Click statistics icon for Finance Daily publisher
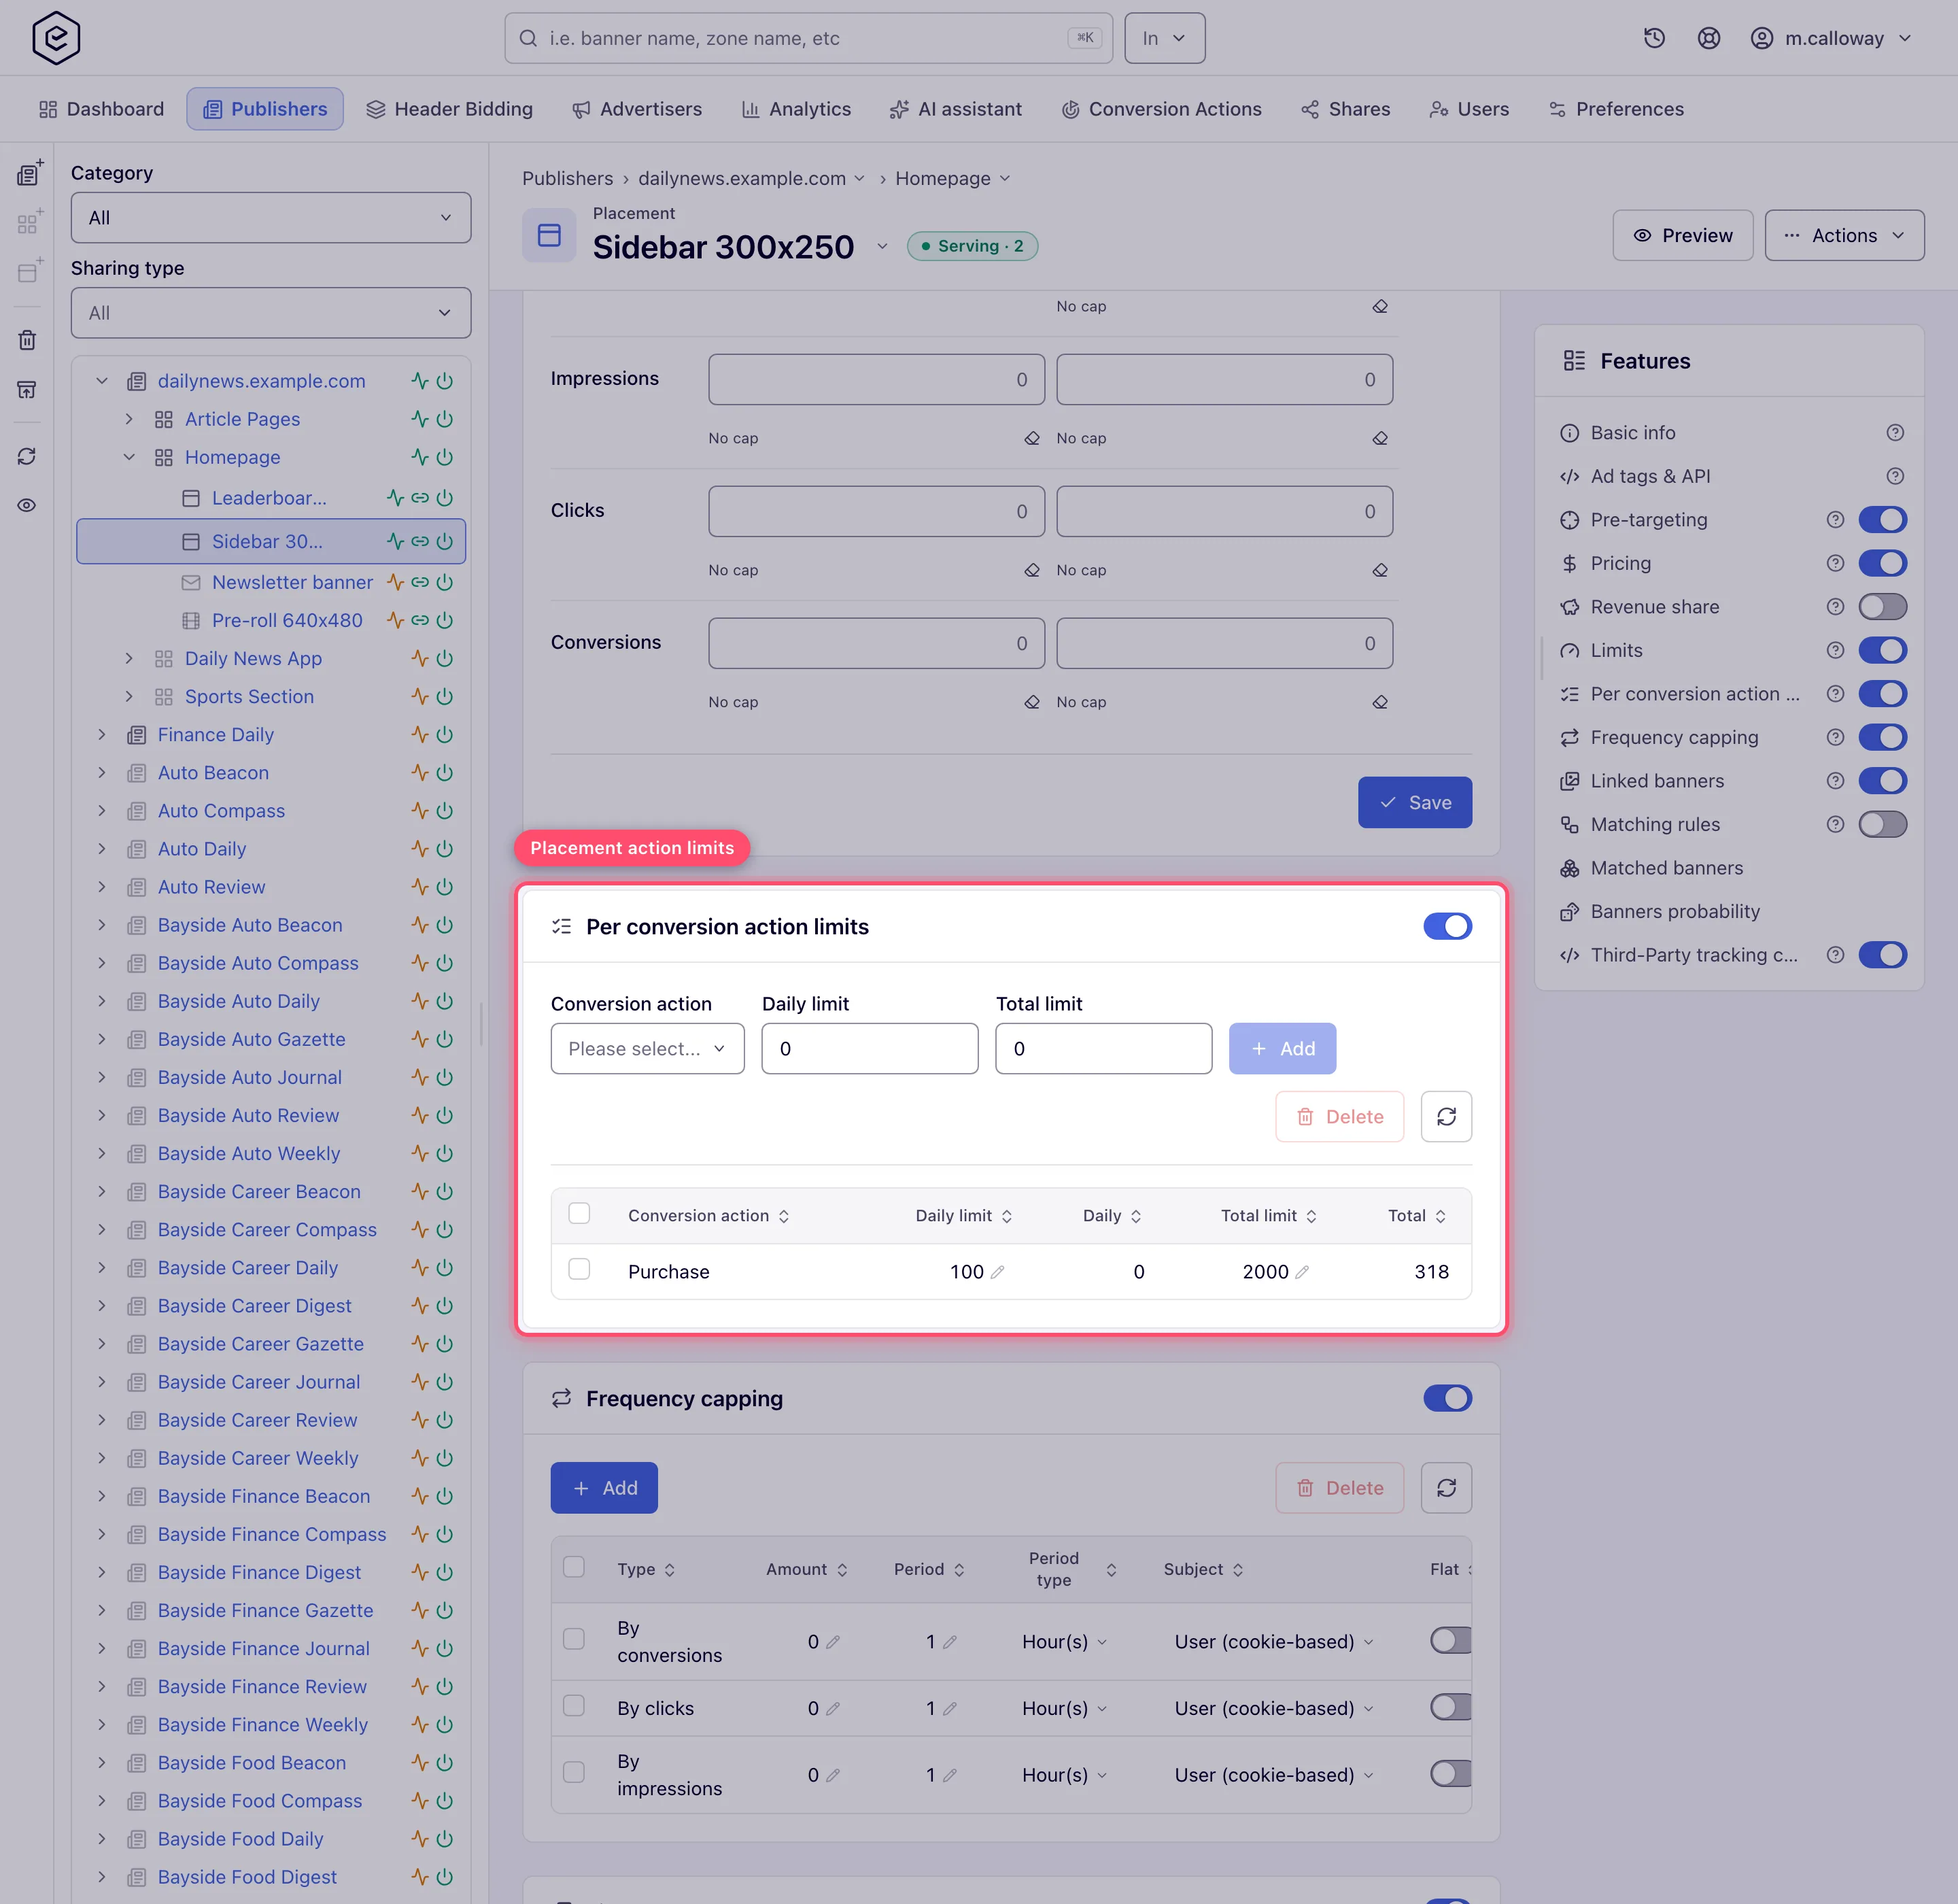 tap(420, 735)
